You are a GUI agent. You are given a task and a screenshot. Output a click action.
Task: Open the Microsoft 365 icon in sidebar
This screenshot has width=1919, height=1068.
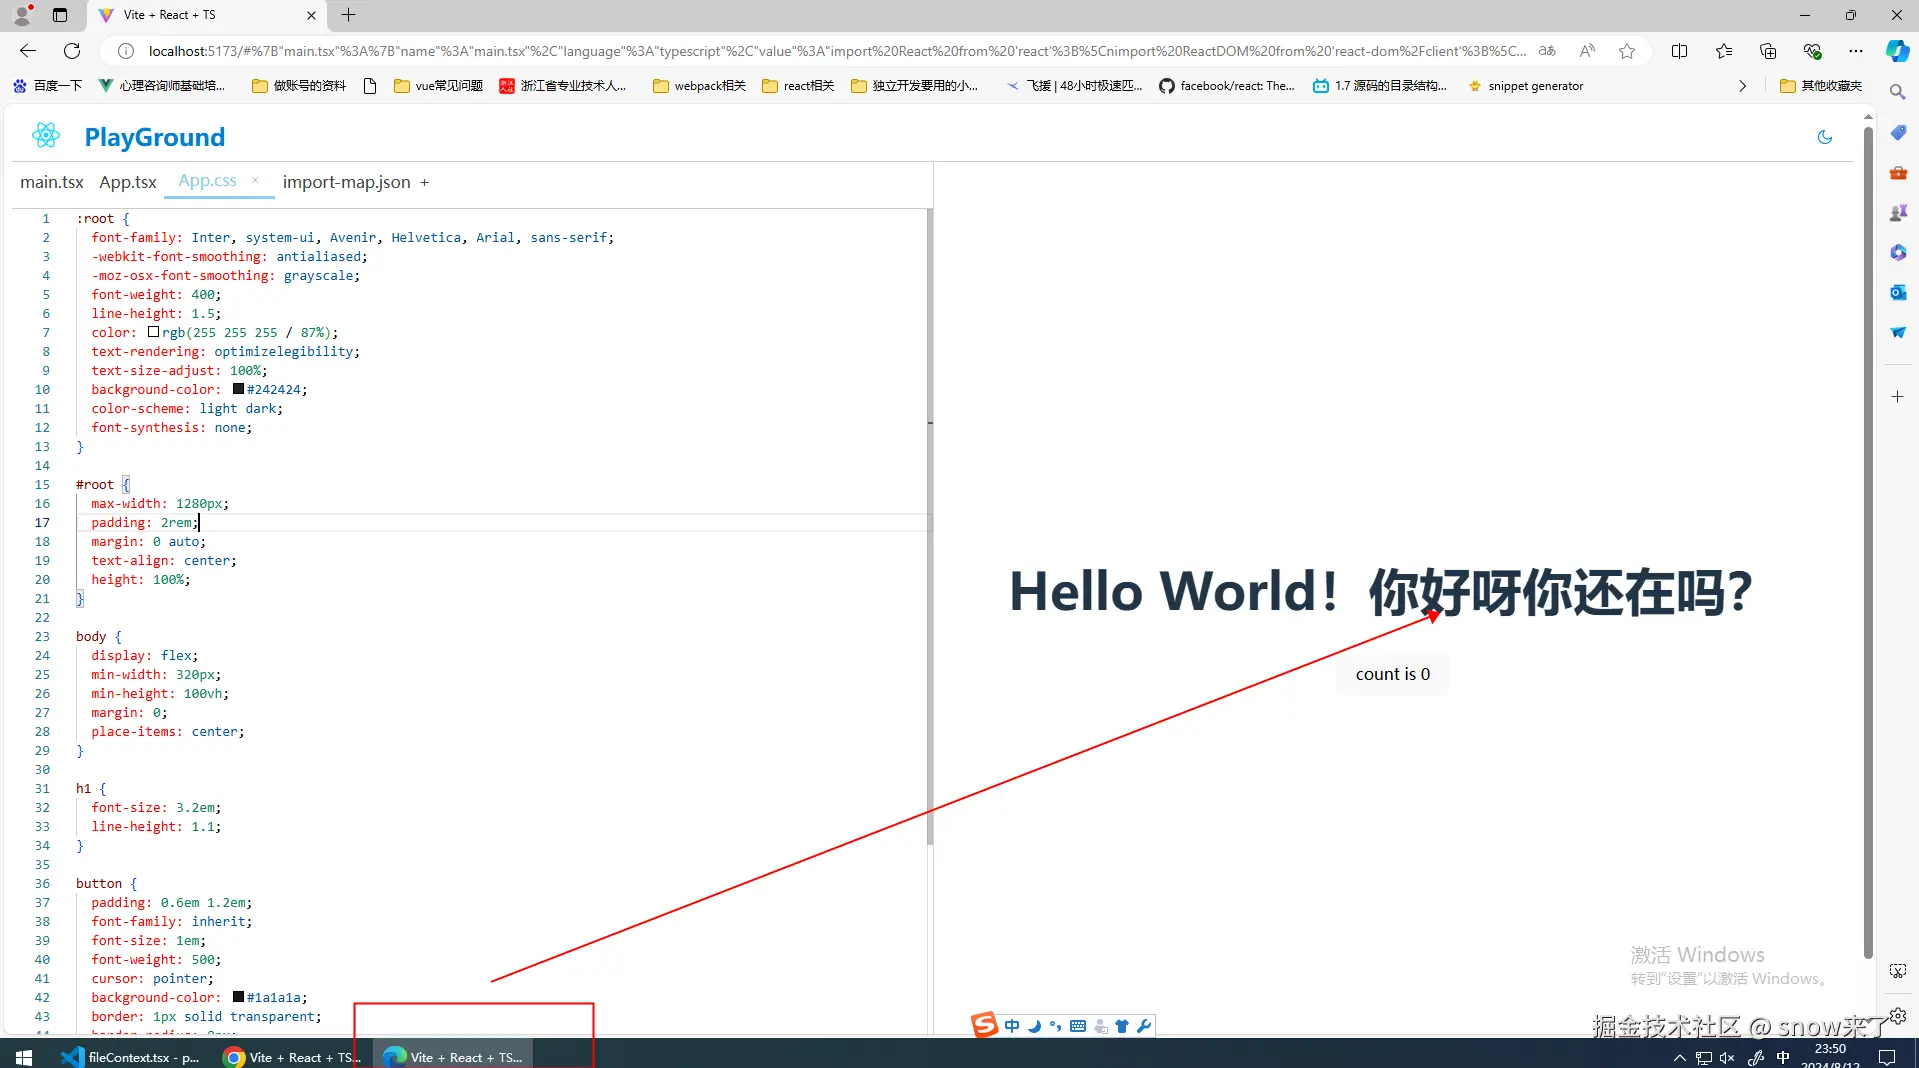1898,252
